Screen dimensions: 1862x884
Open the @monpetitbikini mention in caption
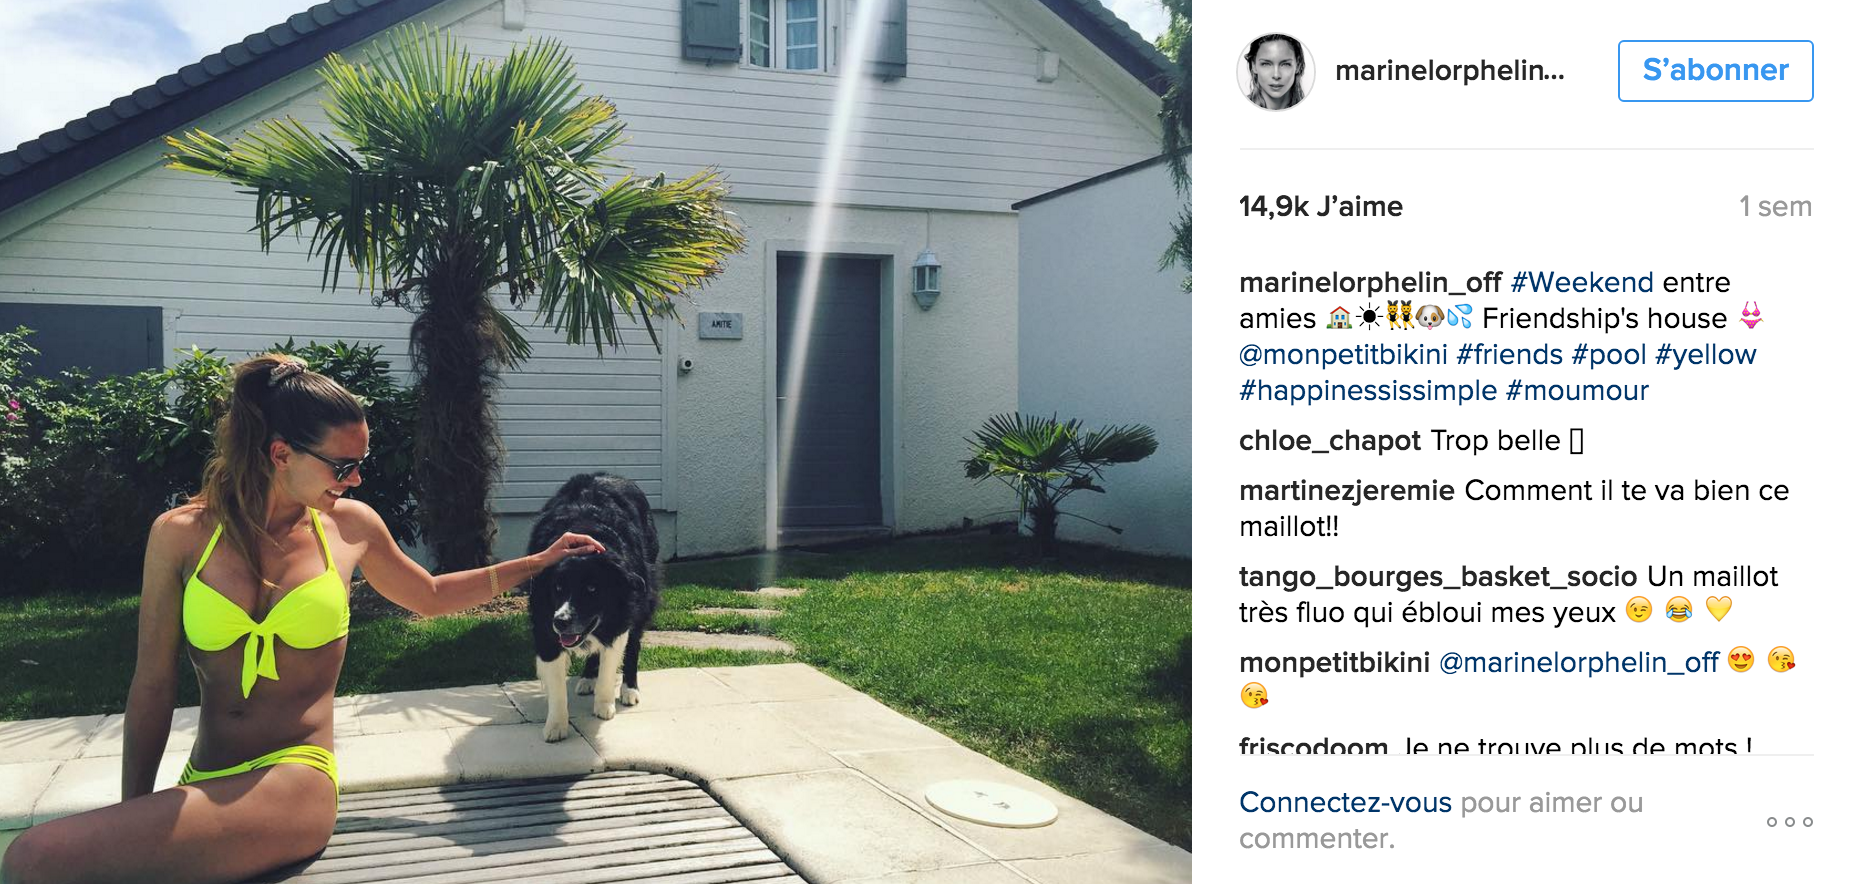click(1343, 355)
